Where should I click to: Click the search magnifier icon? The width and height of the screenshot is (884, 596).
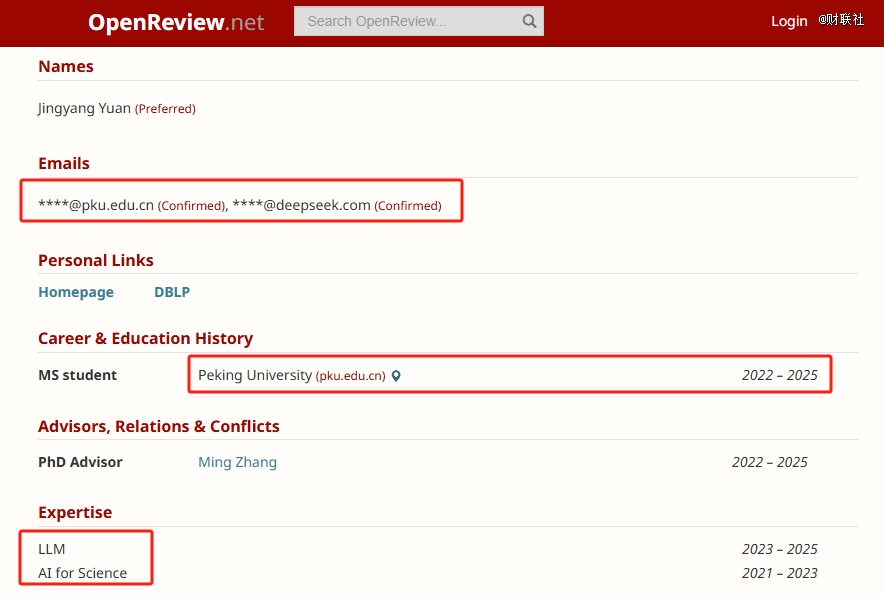tap(529, 21)
